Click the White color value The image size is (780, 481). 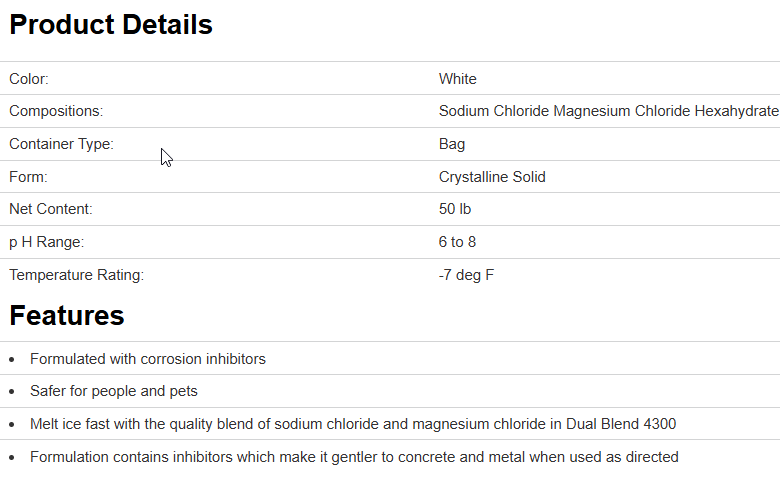tap(458, 79)
